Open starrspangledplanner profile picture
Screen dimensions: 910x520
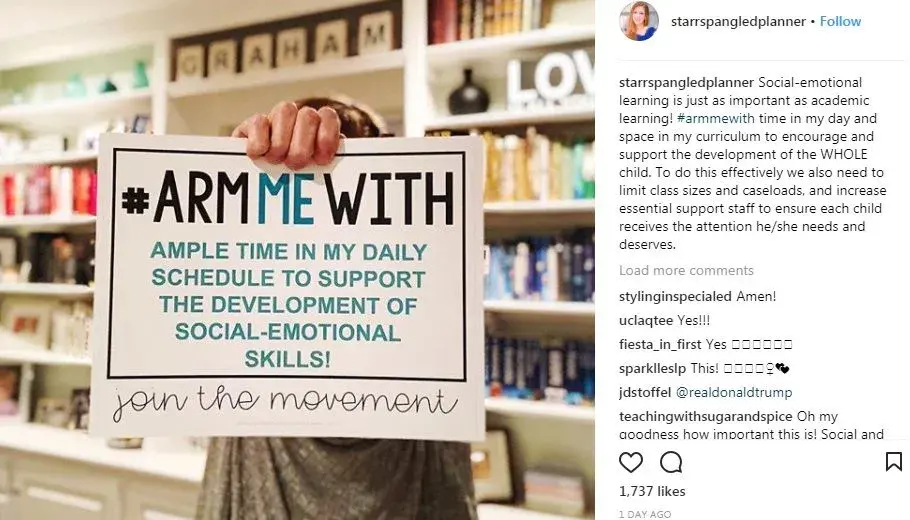(637, 22)
